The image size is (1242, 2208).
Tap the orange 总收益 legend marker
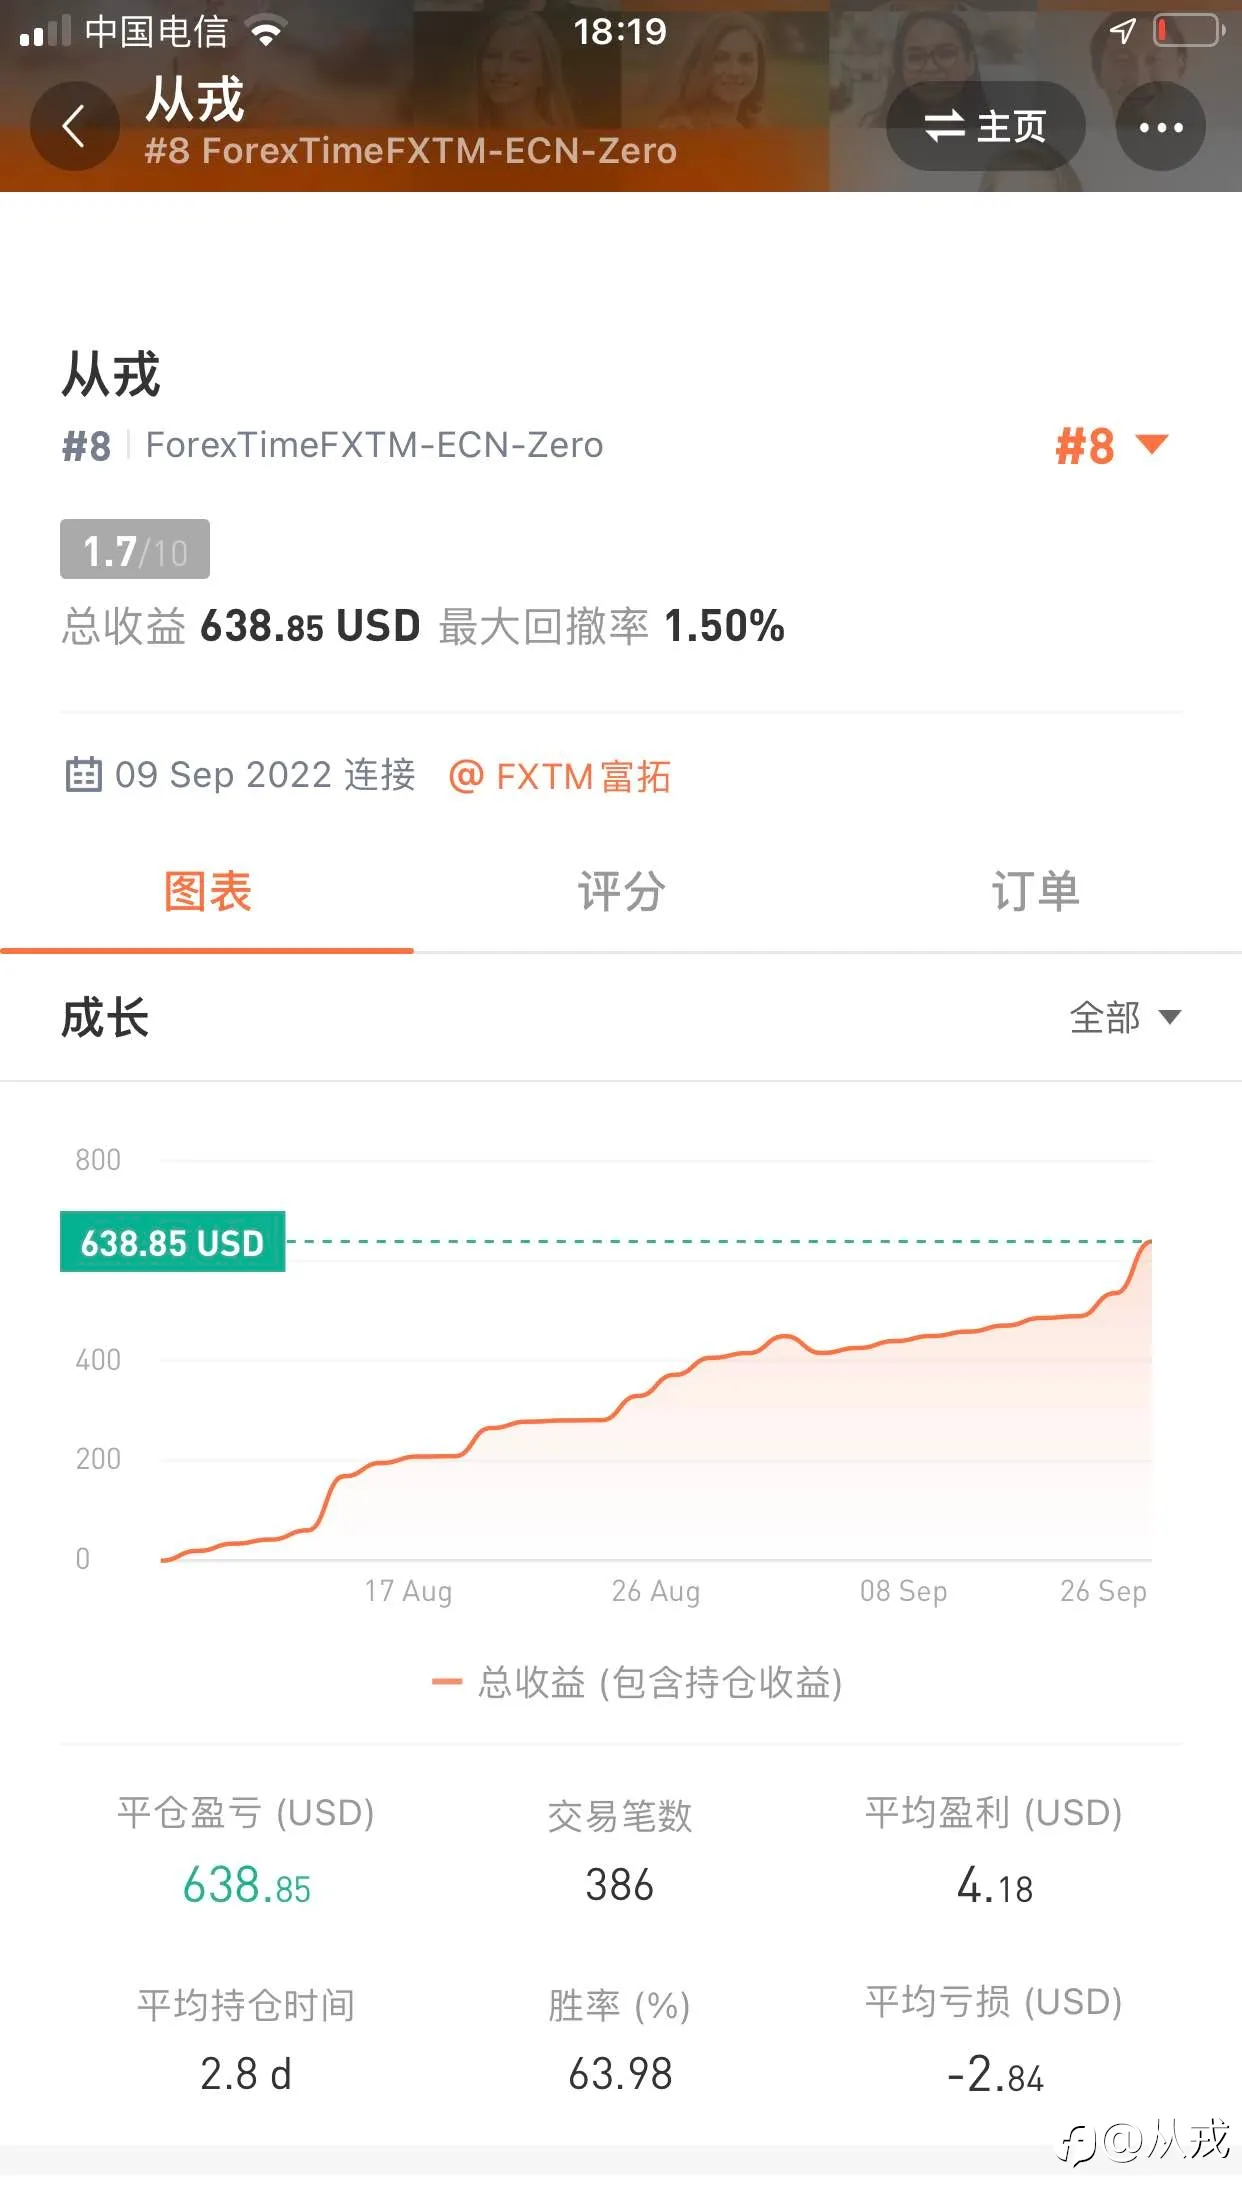[446, 1682]
